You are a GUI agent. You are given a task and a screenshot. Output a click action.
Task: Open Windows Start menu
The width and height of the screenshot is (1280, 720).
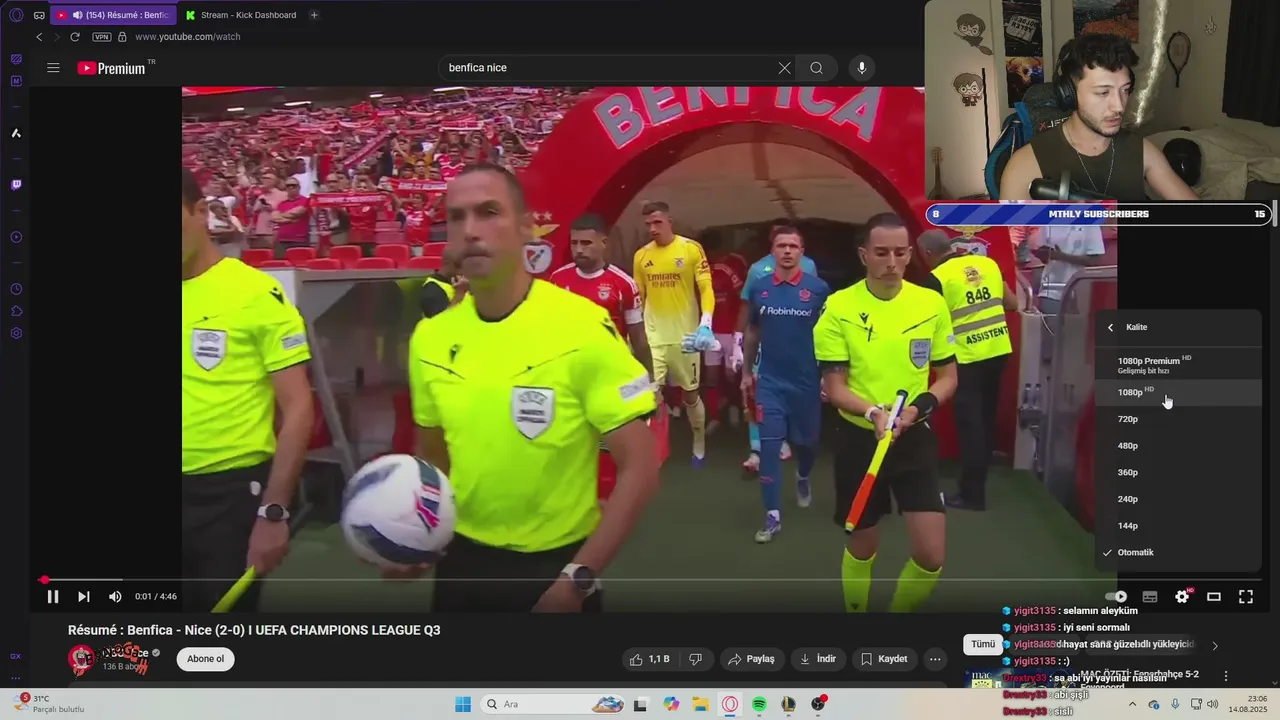pyautogui.click(x=463, y=704)
